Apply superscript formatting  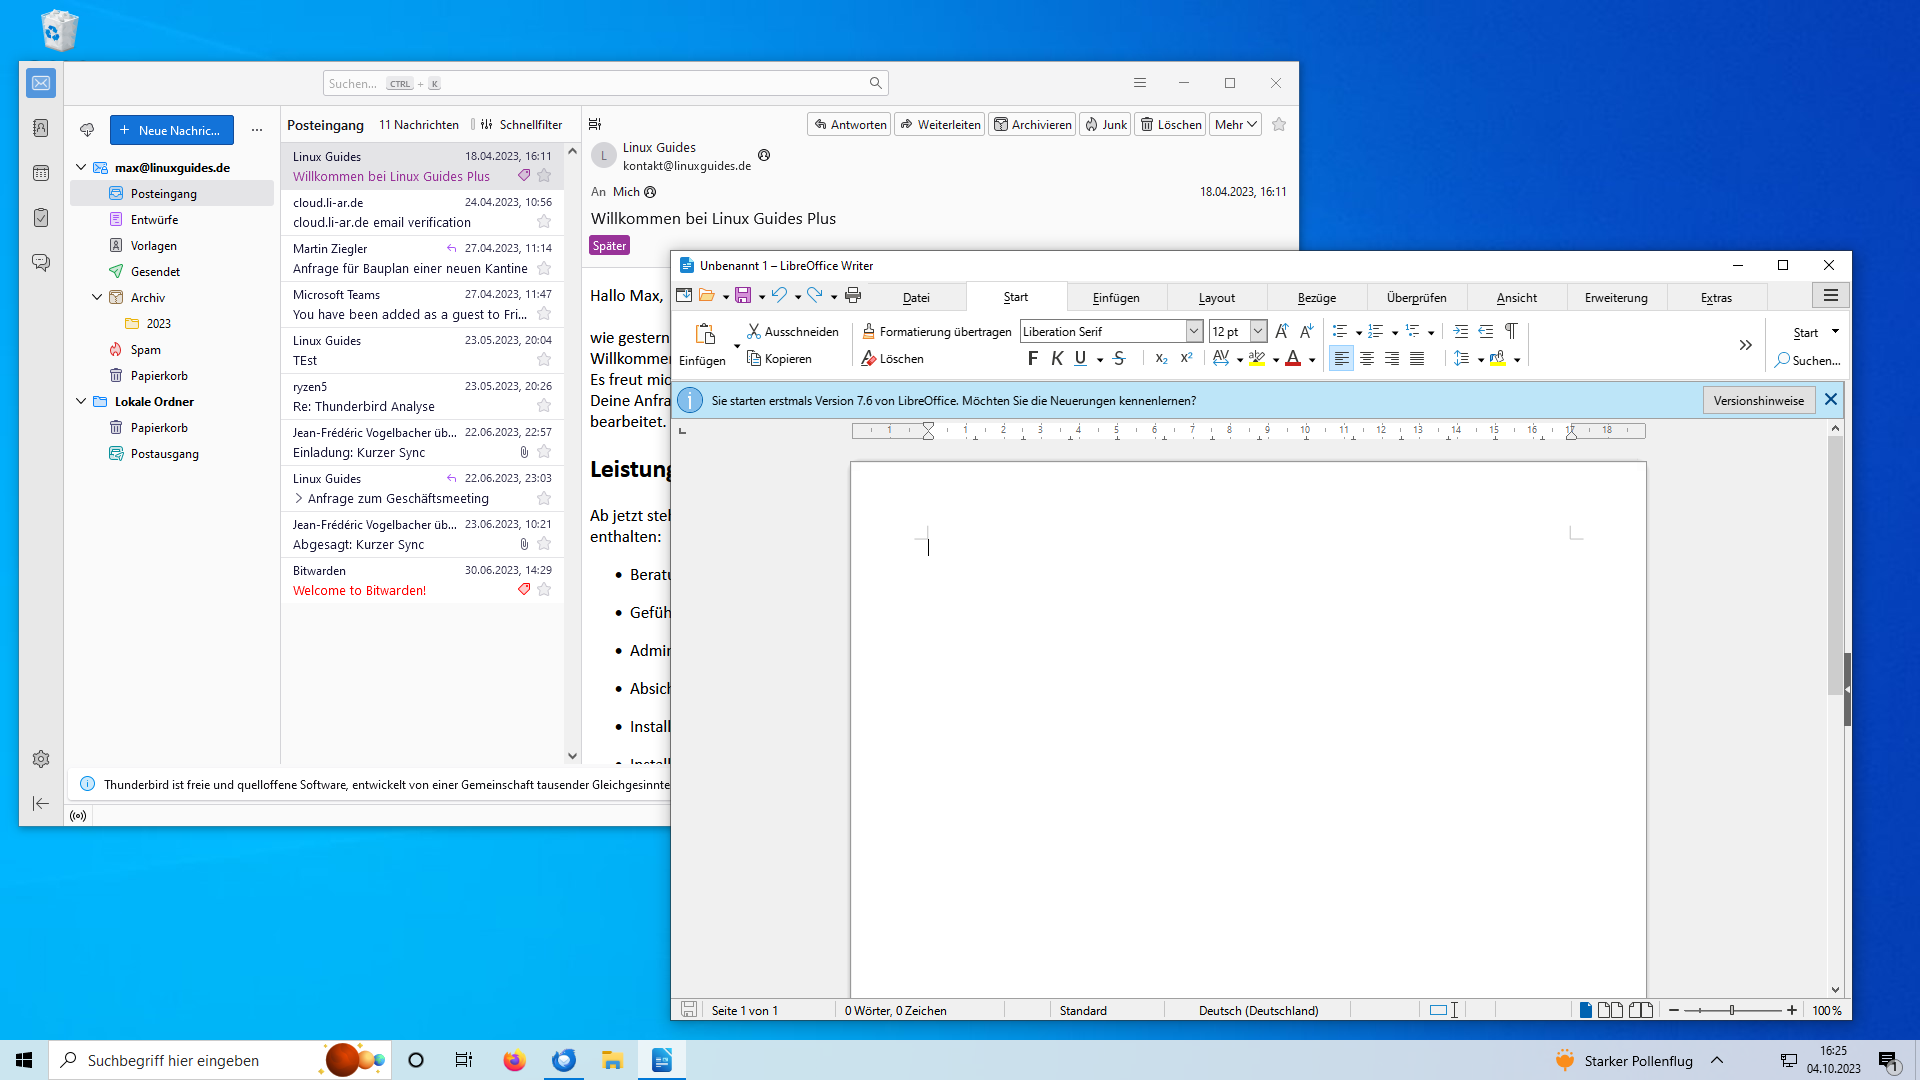coord(1186,358)
